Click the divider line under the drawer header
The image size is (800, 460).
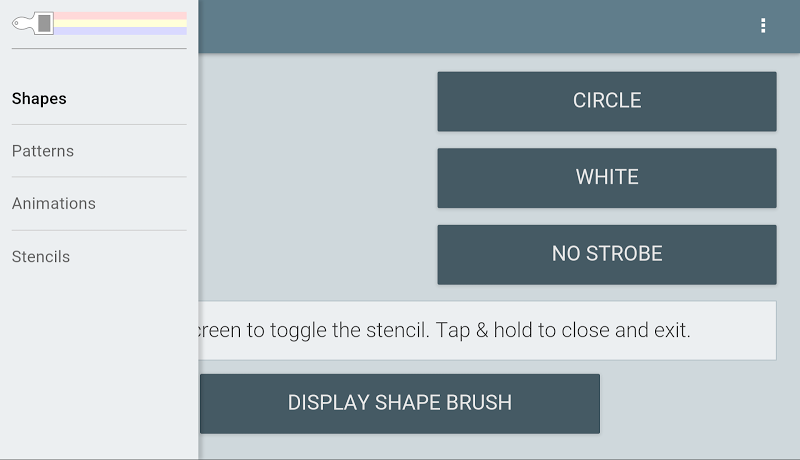click(x=99, y=48)
